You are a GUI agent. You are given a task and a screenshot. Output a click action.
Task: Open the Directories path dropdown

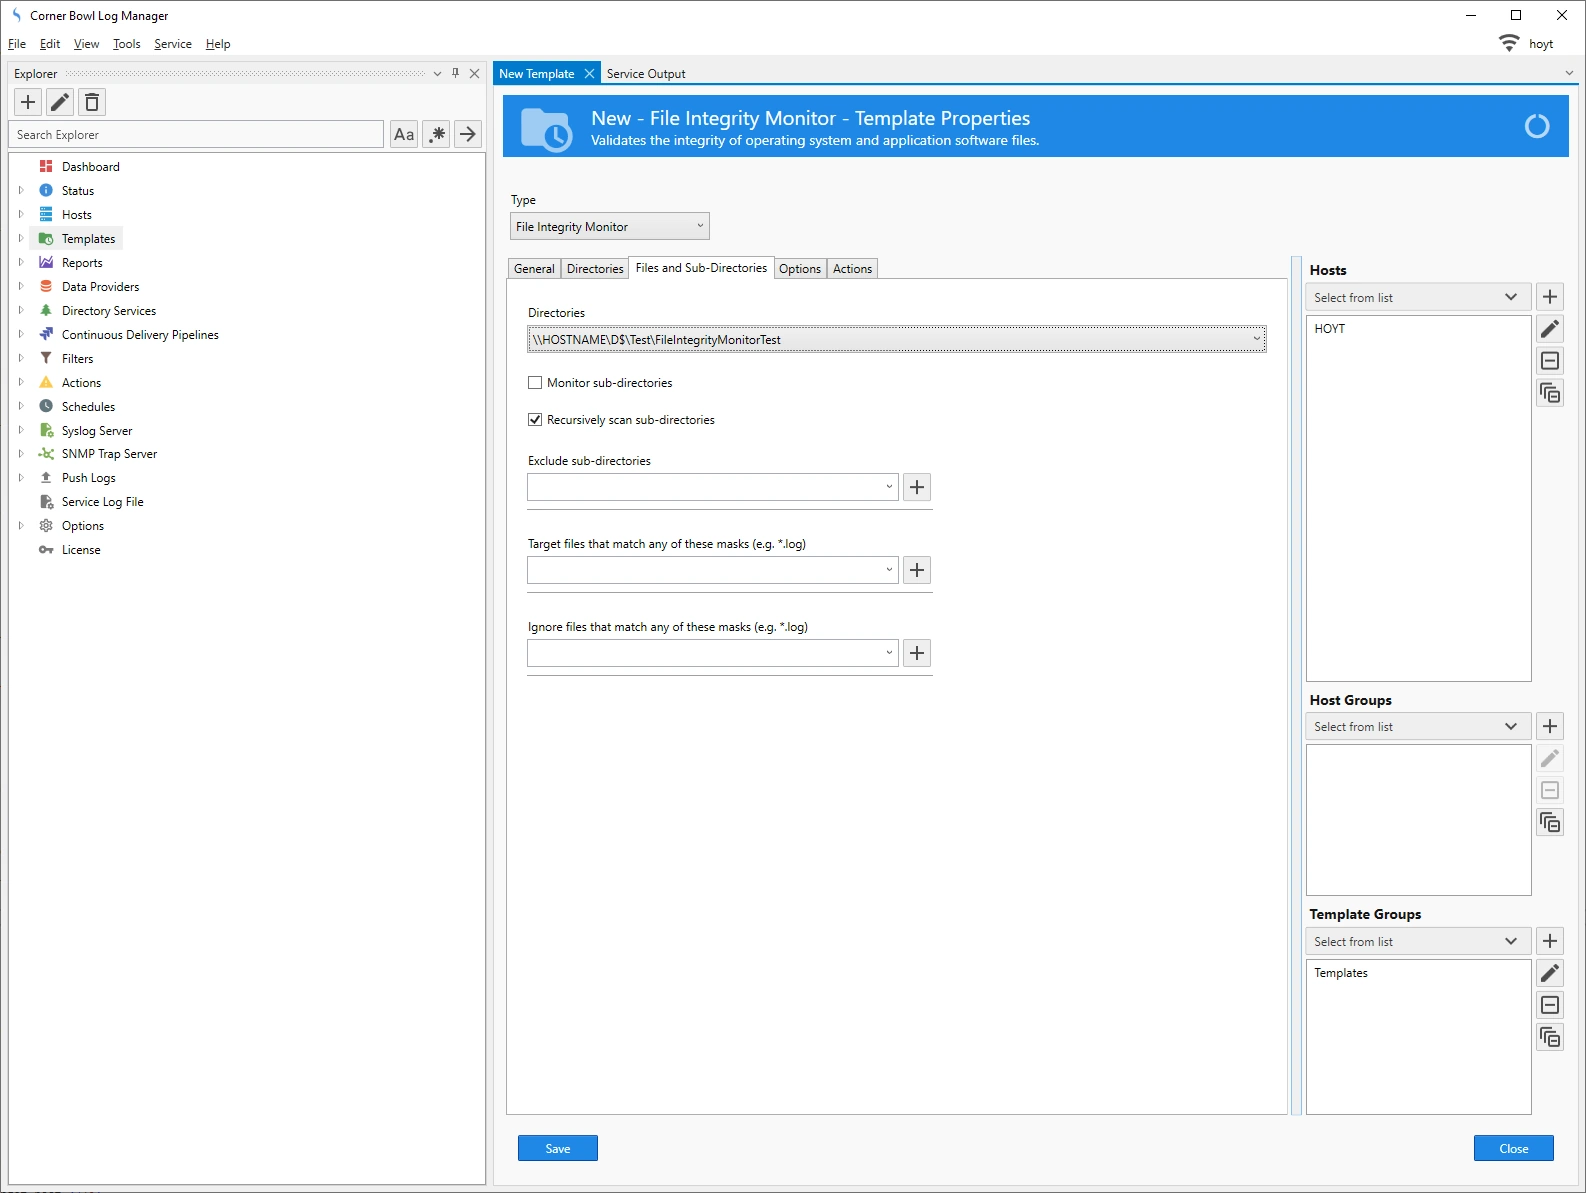click(x=1256, y=340)
